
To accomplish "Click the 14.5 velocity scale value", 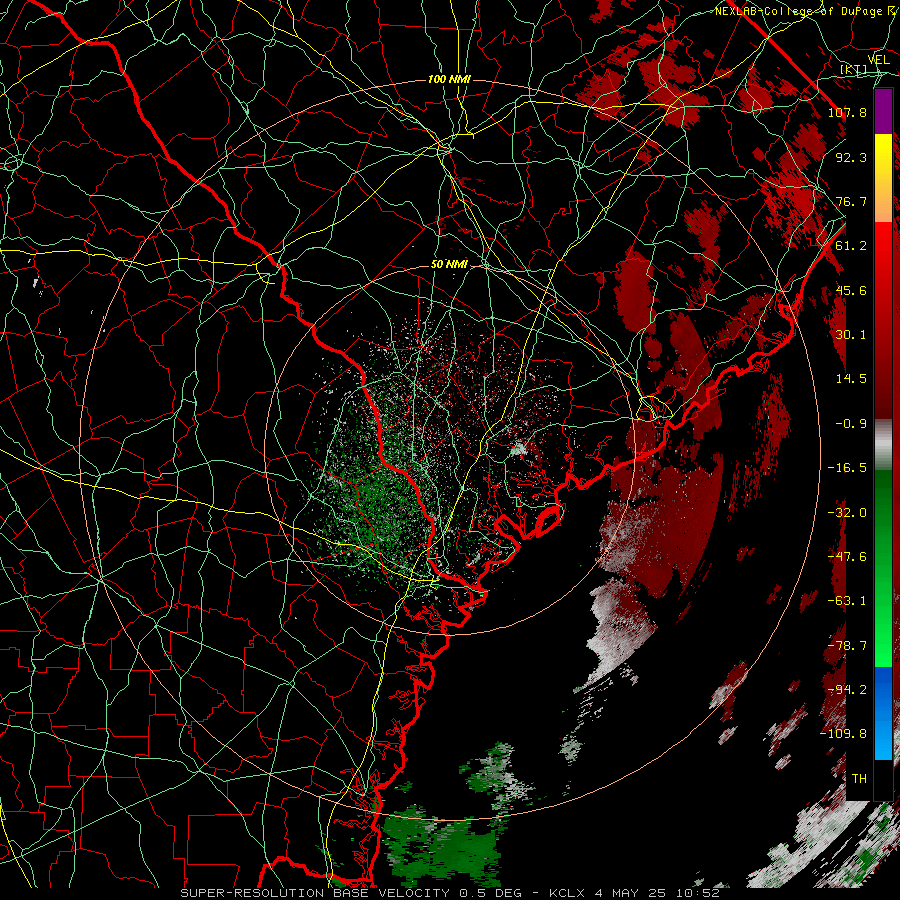I will [x=851, y=379].
